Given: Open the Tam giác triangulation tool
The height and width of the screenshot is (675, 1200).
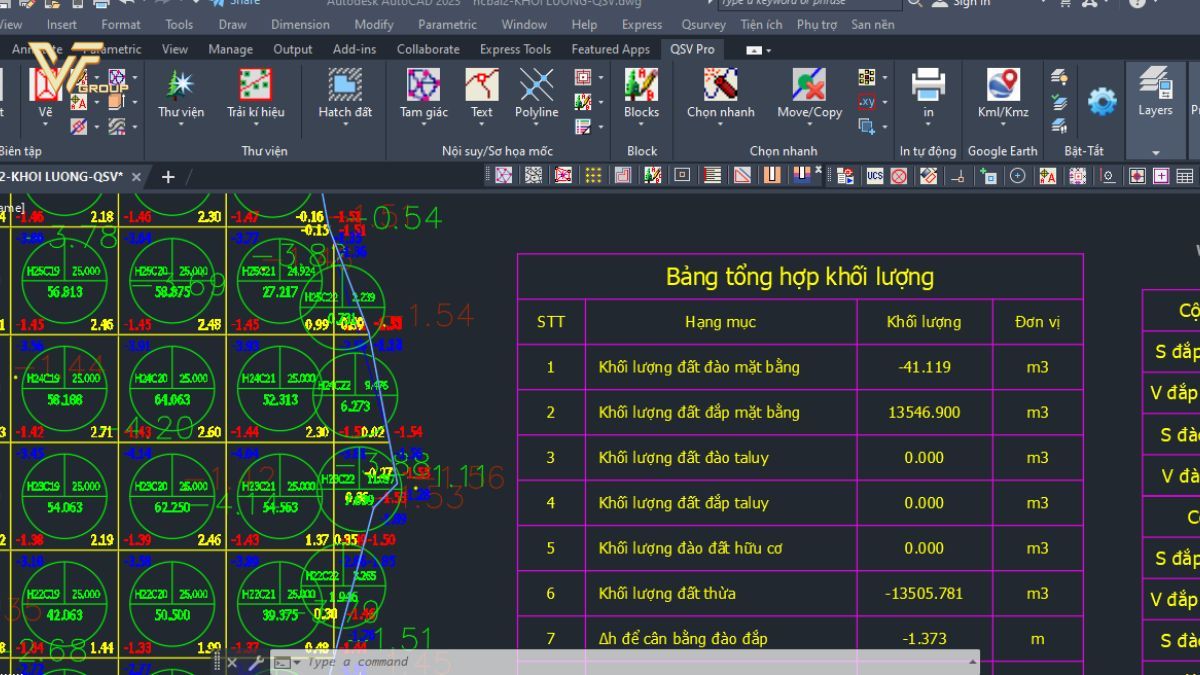Looking at the screenshot, I should click(424, 87).
